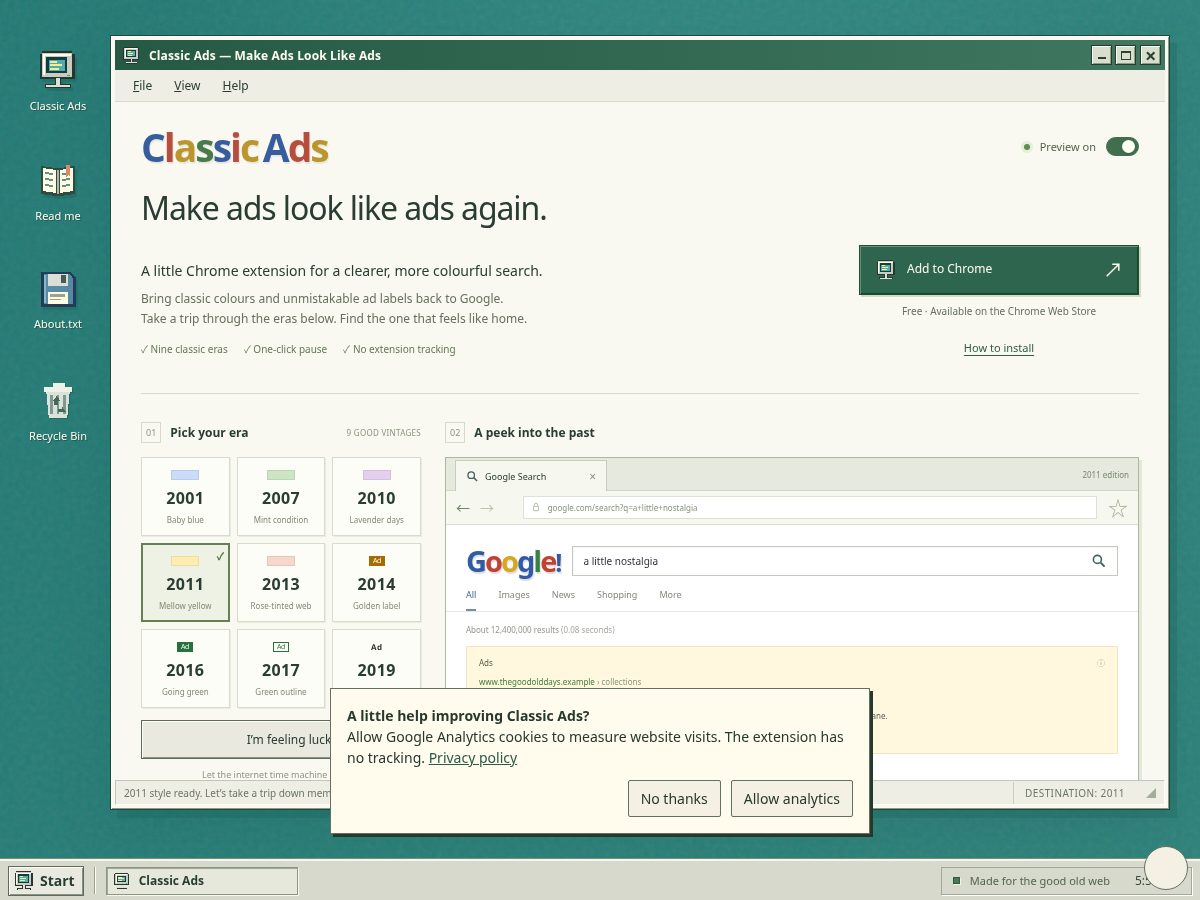Click the preview tab search icon
Viewport: 1200px width, 900px height.
tap(472, 476)
